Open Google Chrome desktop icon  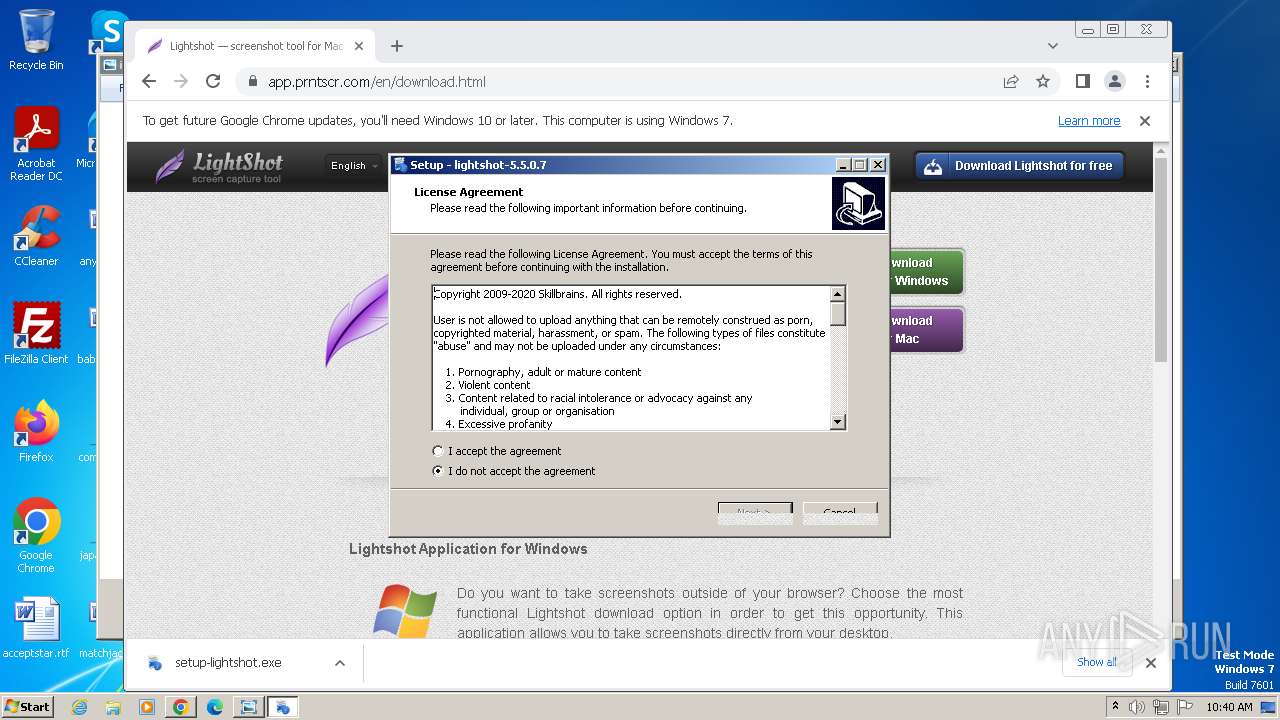tap(36, 535)
